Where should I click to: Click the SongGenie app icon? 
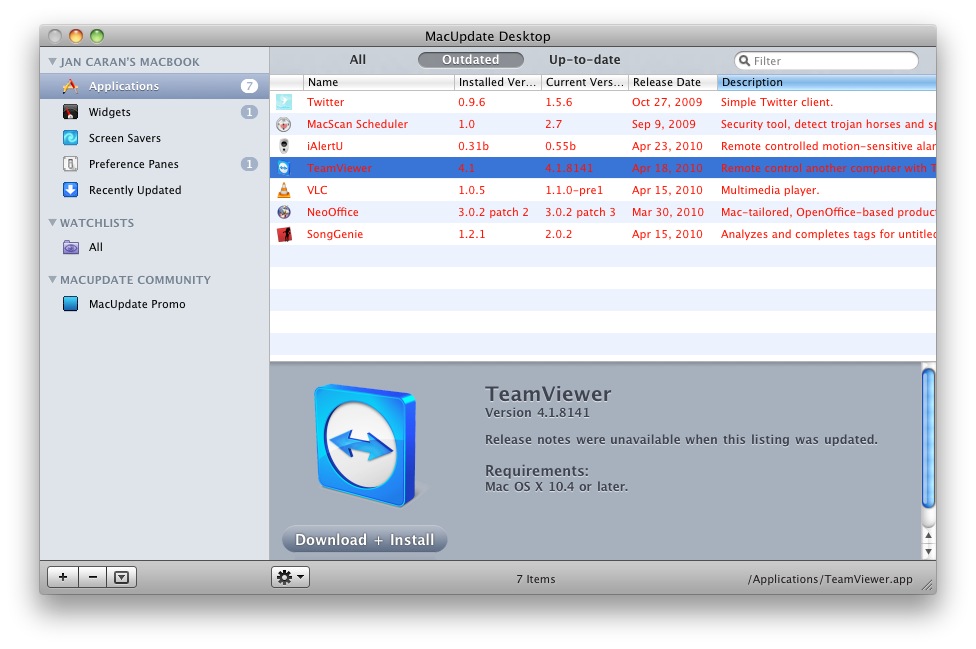point(284,234)
